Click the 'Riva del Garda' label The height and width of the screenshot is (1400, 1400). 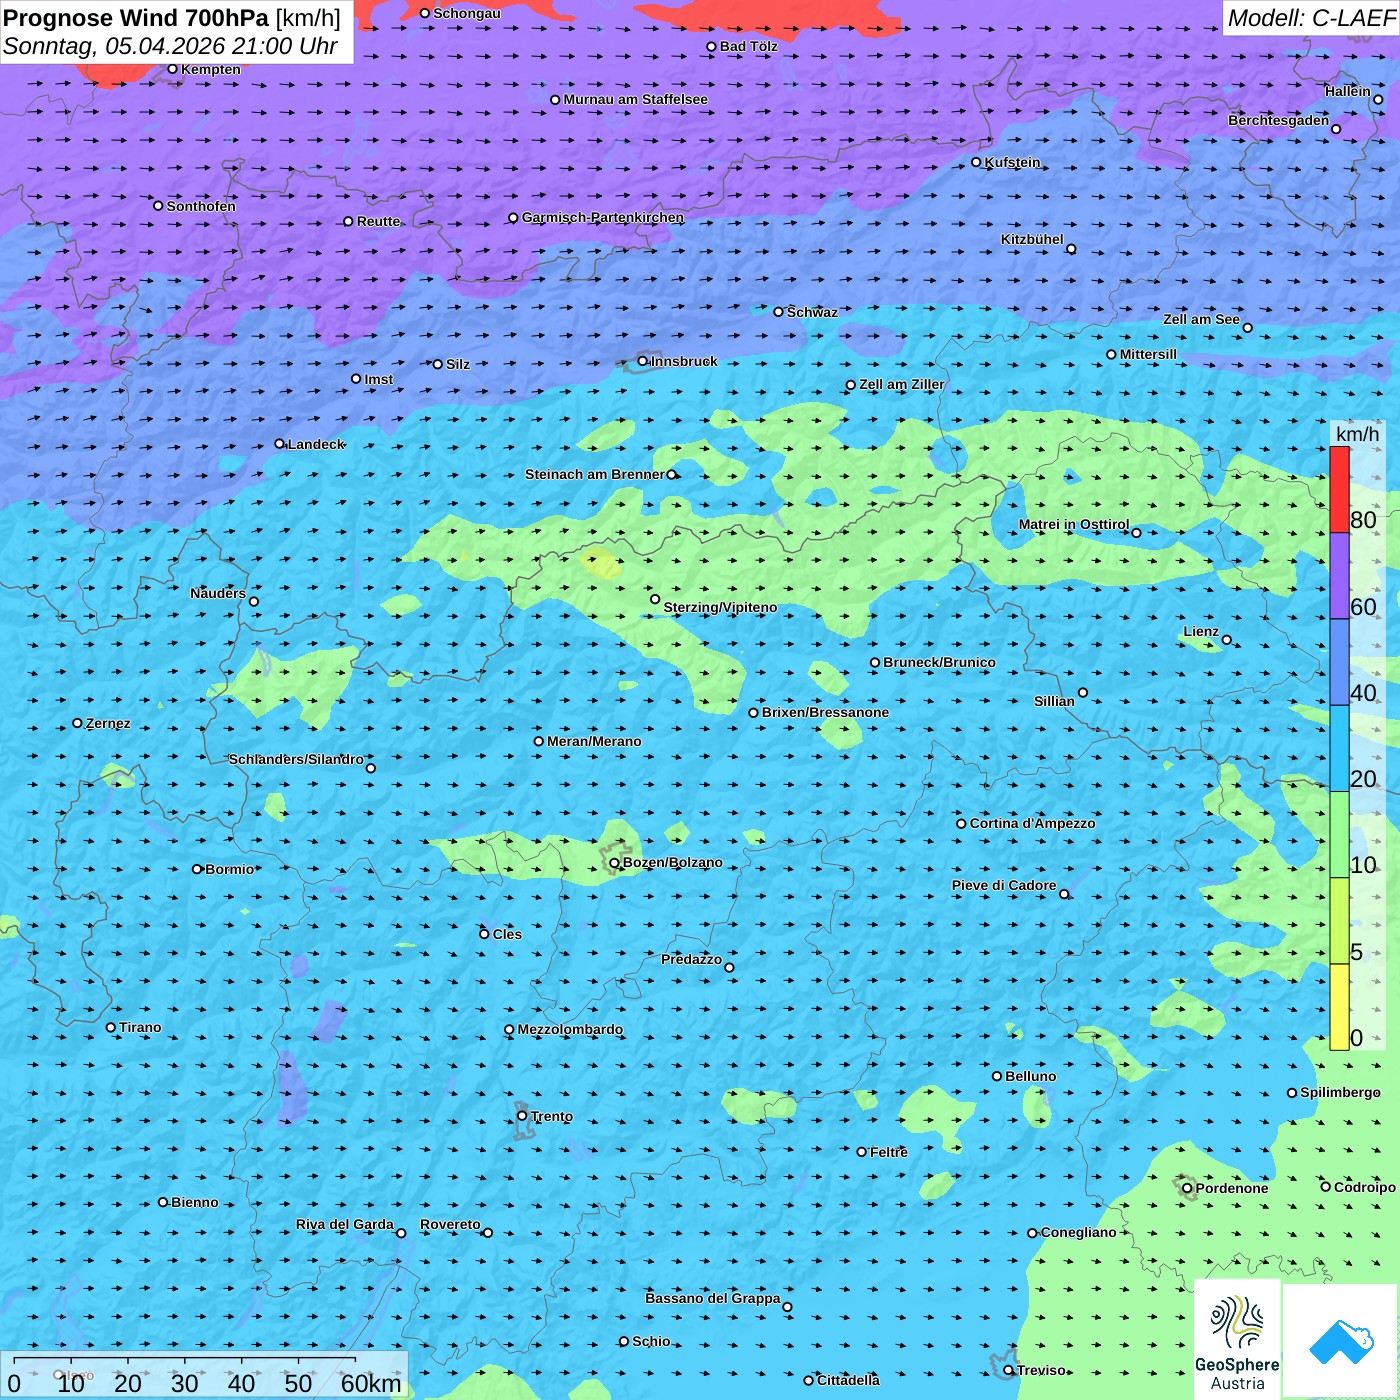coord(345,1224)
